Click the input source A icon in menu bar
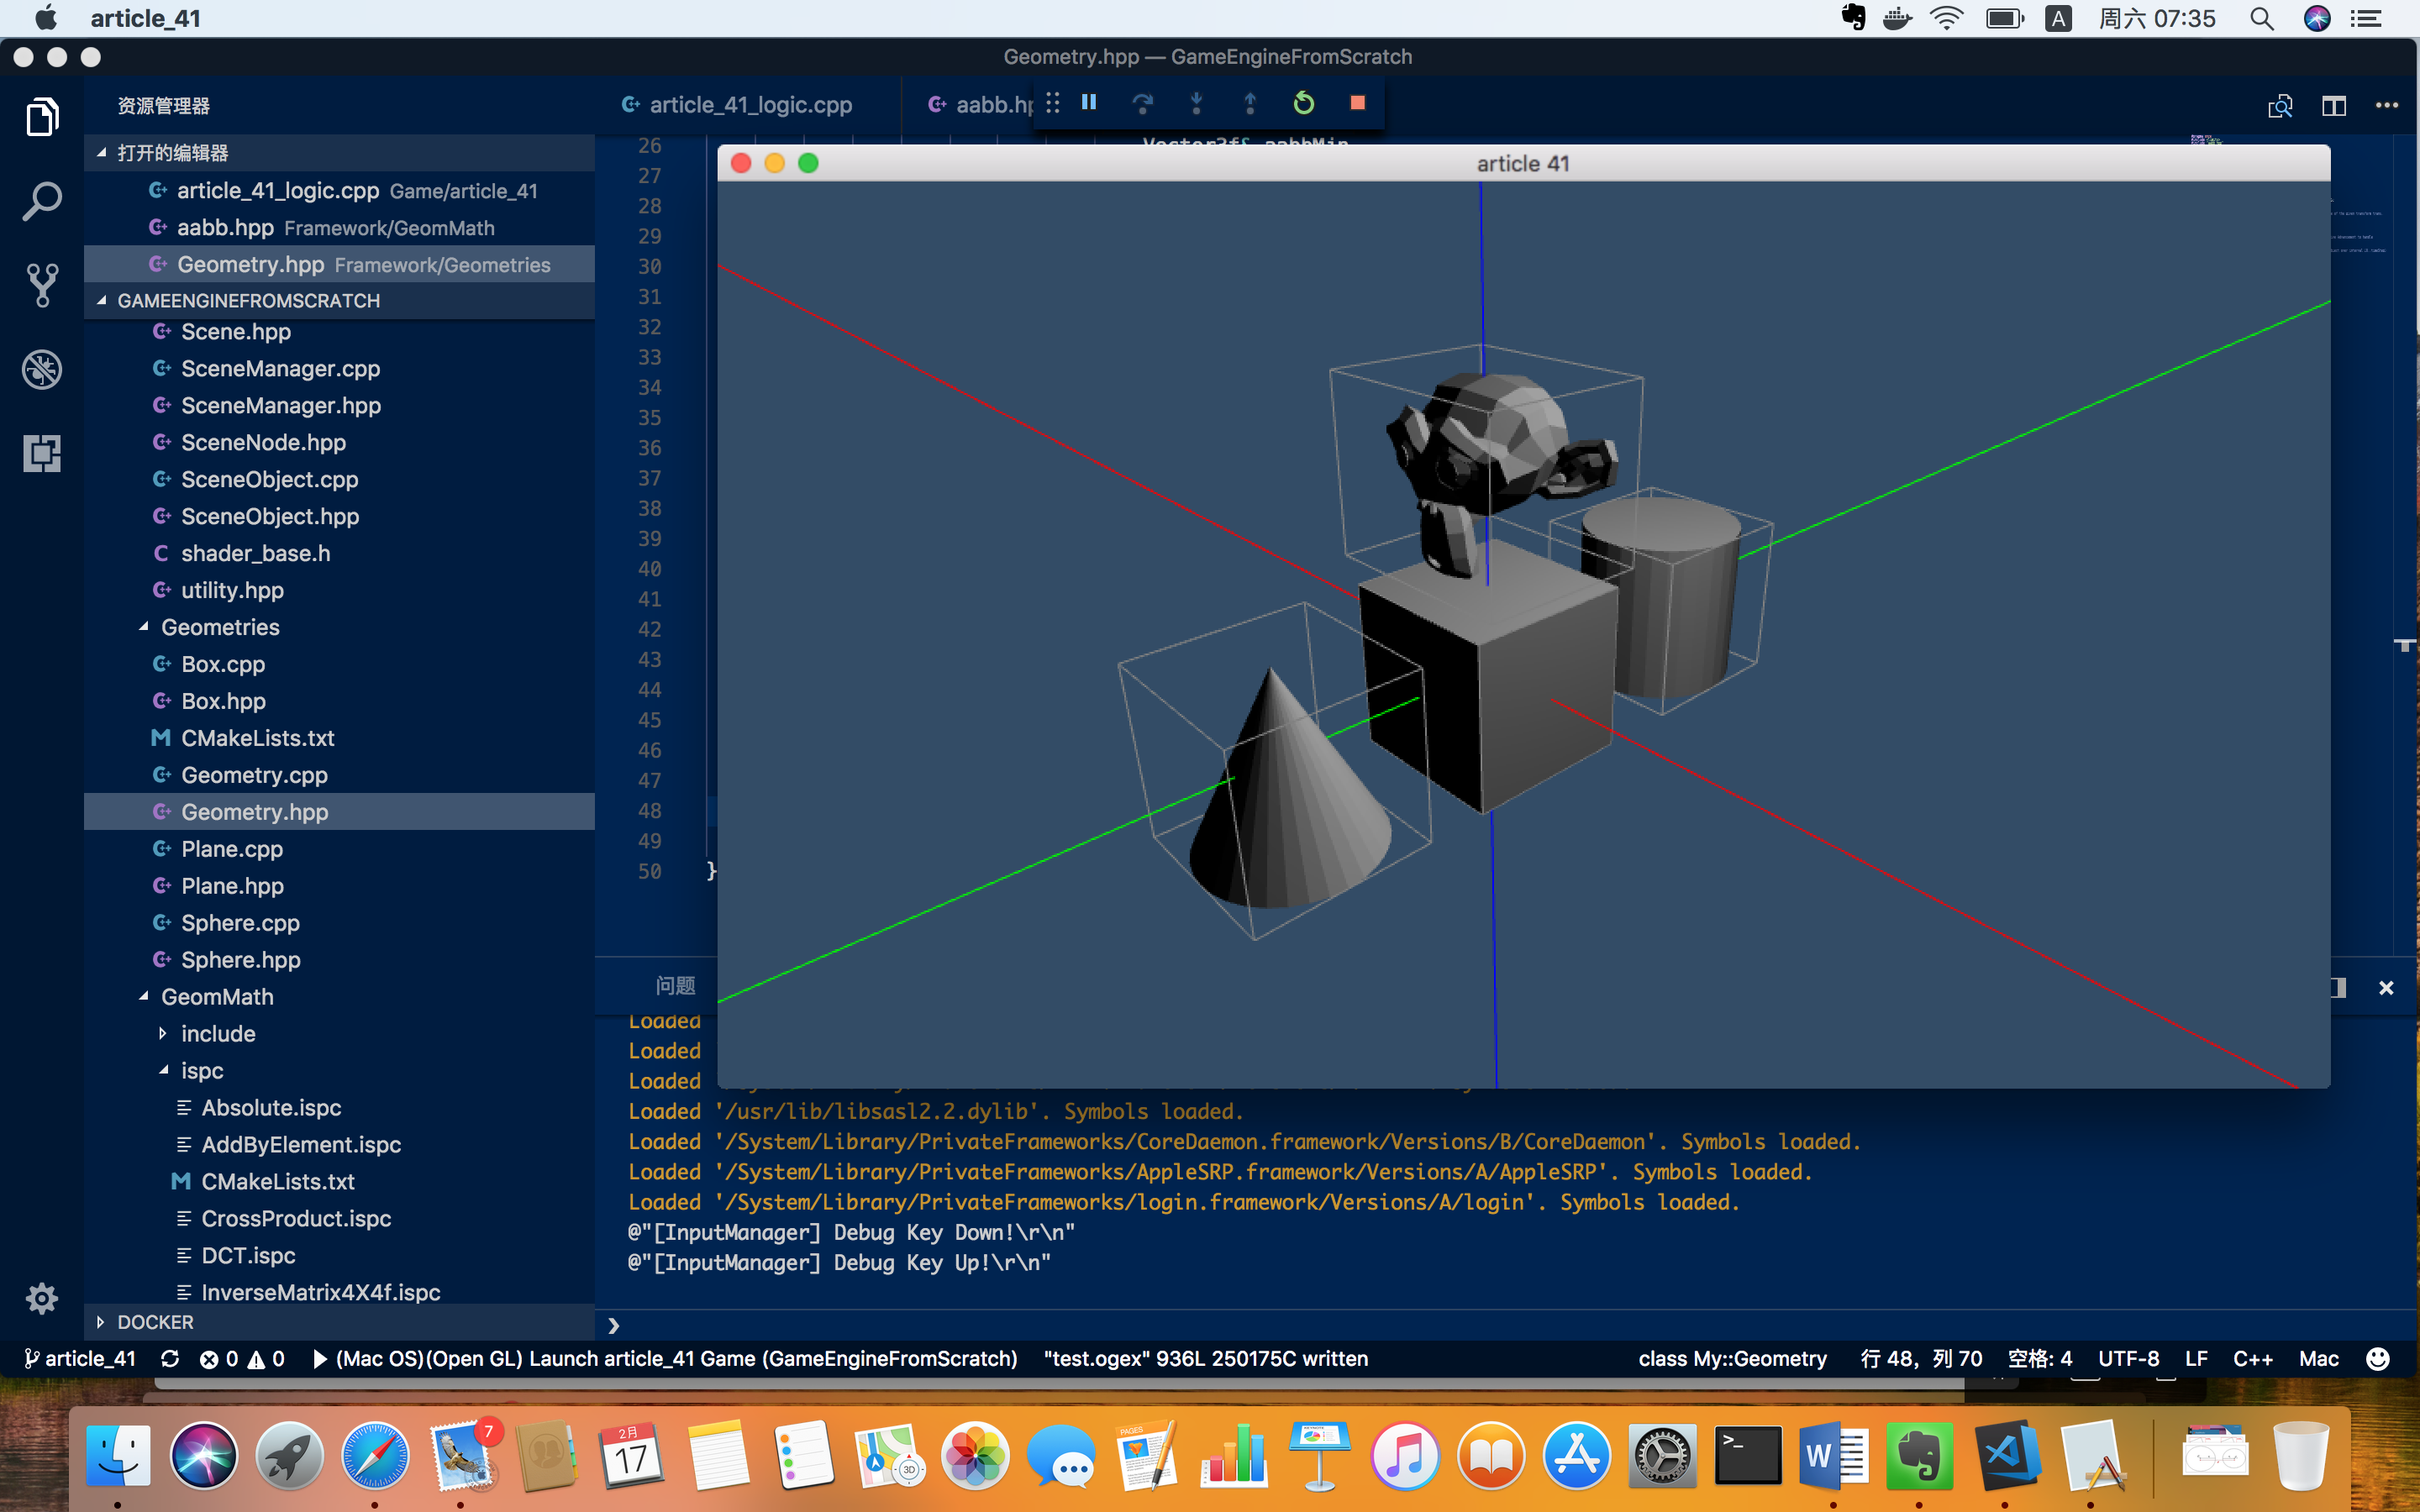The height and width of the screenshot is (1512, 2420). tap(2058, 18)
